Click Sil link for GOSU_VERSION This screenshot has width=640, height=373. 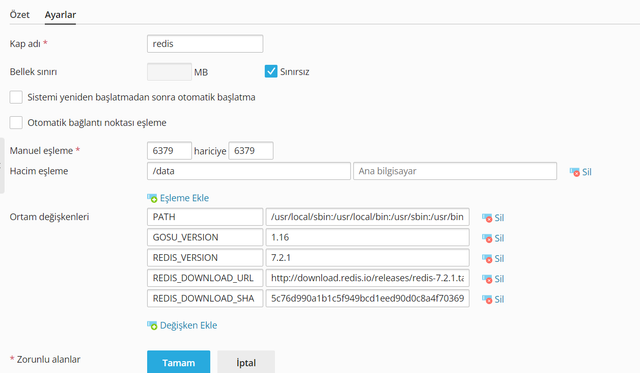click(x=499, y=238)
